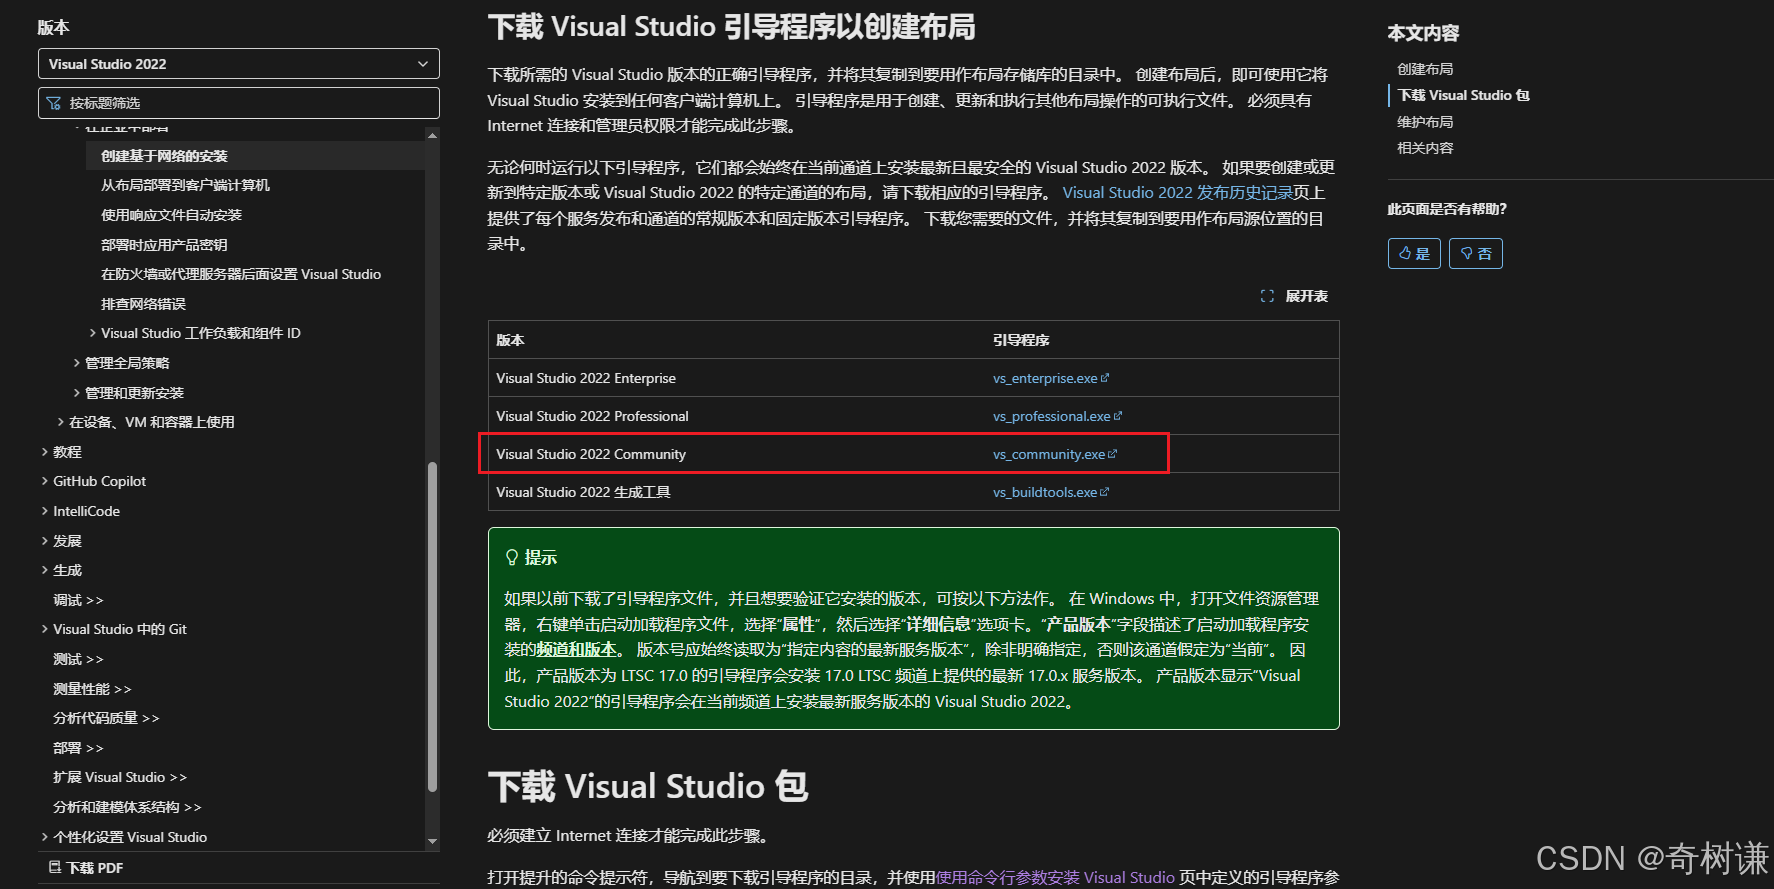
Task: Open the 分析代码质量 >> sidebar link
Action: click(x=106, y=718)
